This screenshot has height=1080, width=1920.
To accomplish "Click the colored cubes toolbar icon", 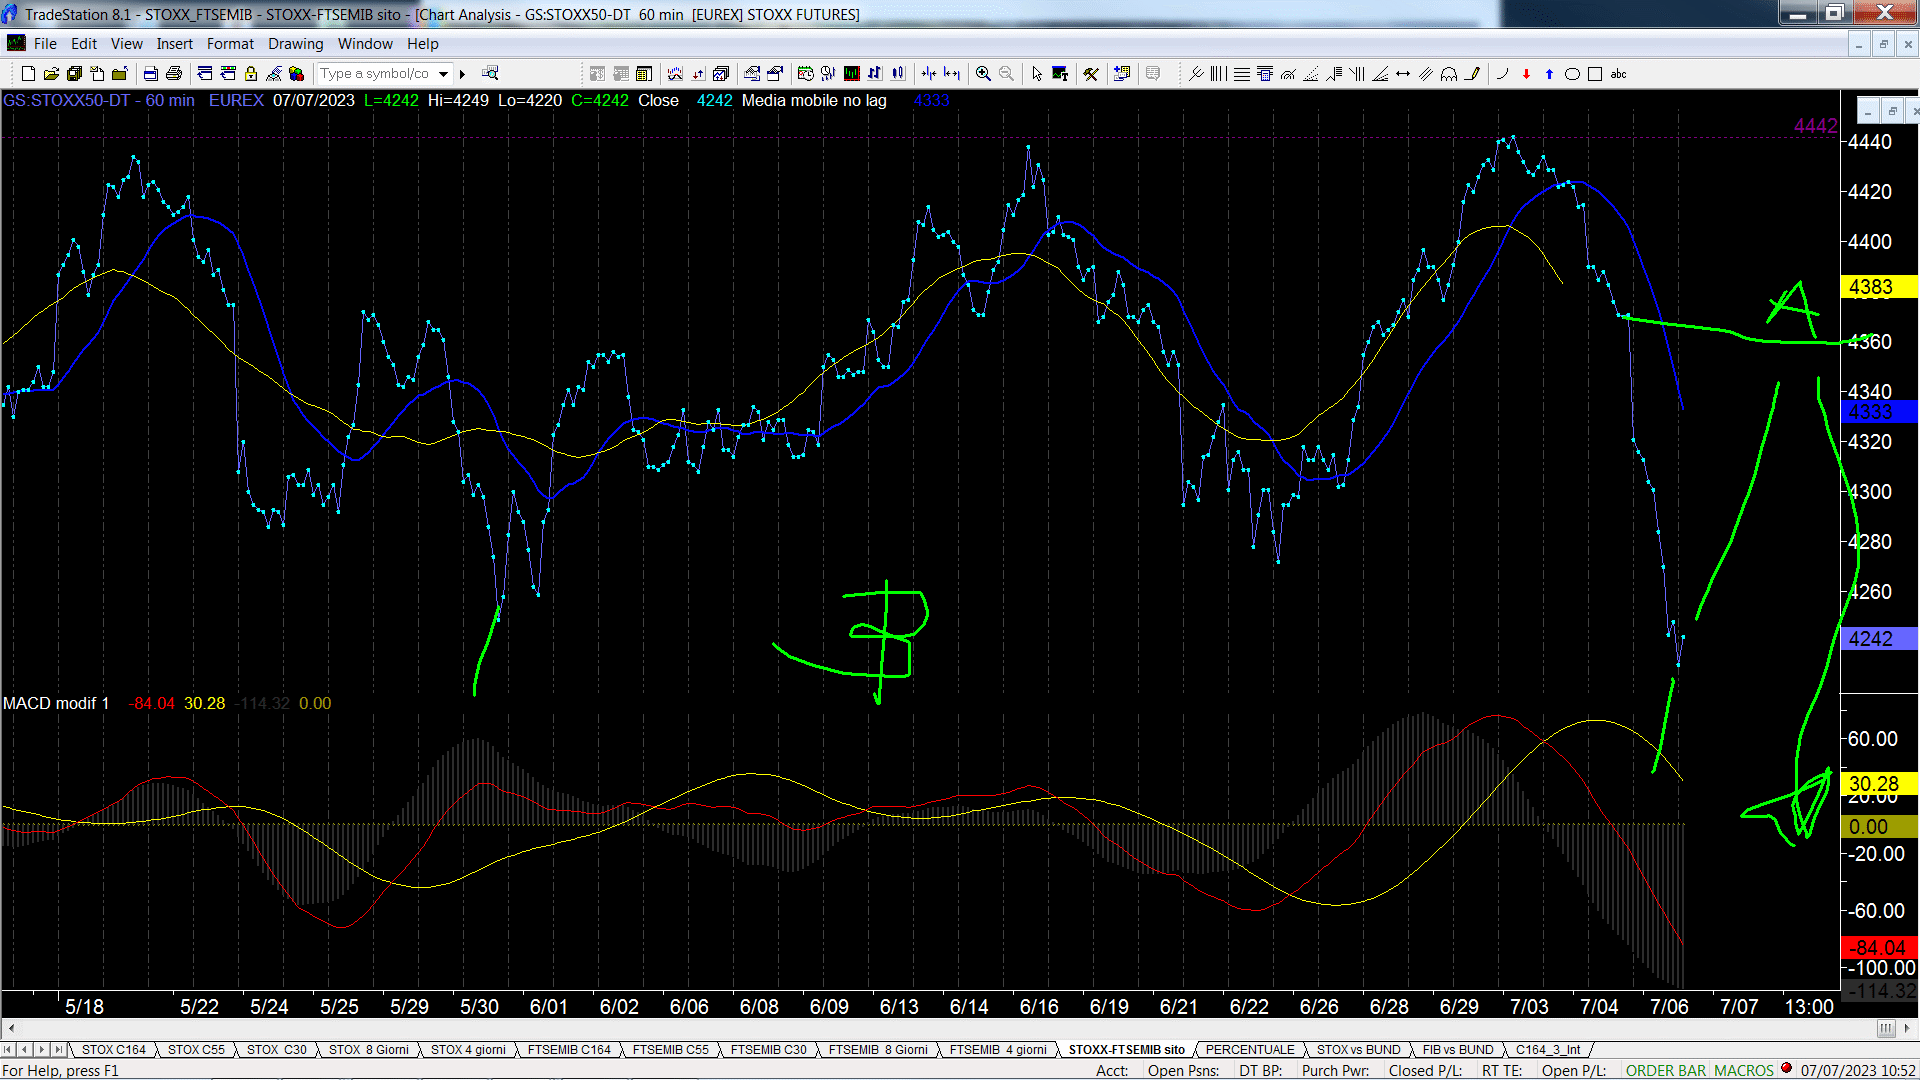I will pos(296,74).
